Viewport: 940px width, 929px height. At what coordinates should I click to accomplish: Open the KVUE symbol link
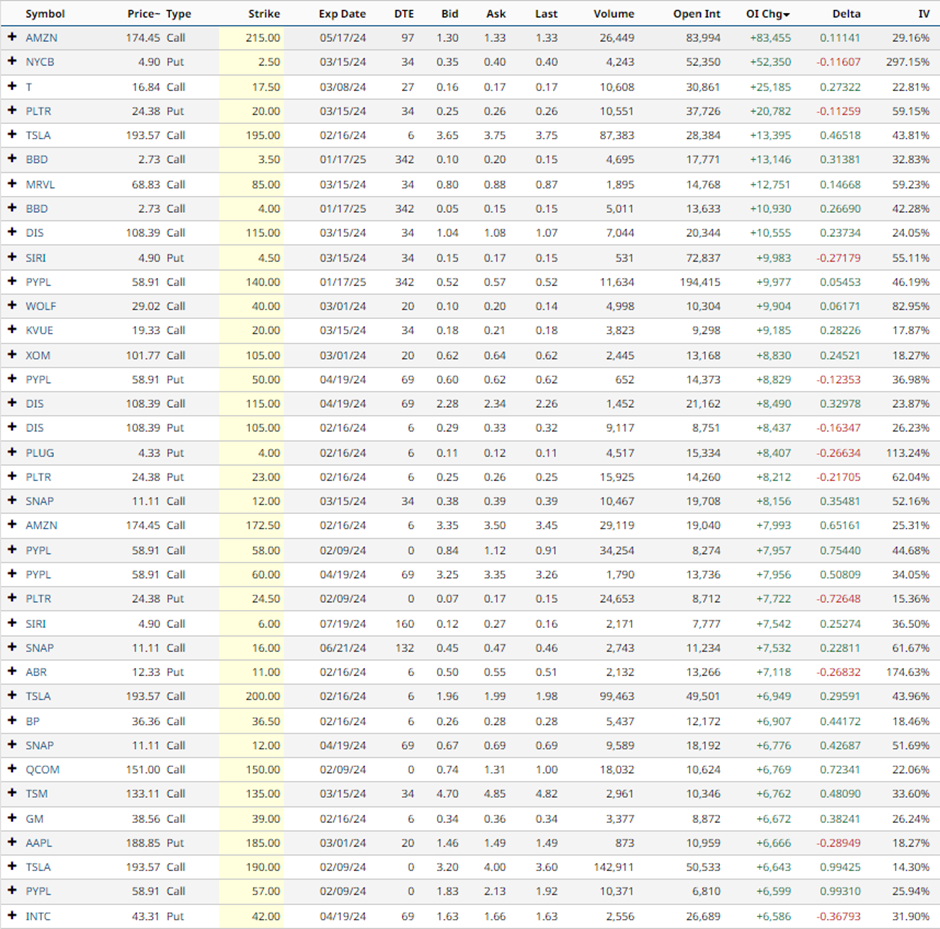tap(39, 330)
